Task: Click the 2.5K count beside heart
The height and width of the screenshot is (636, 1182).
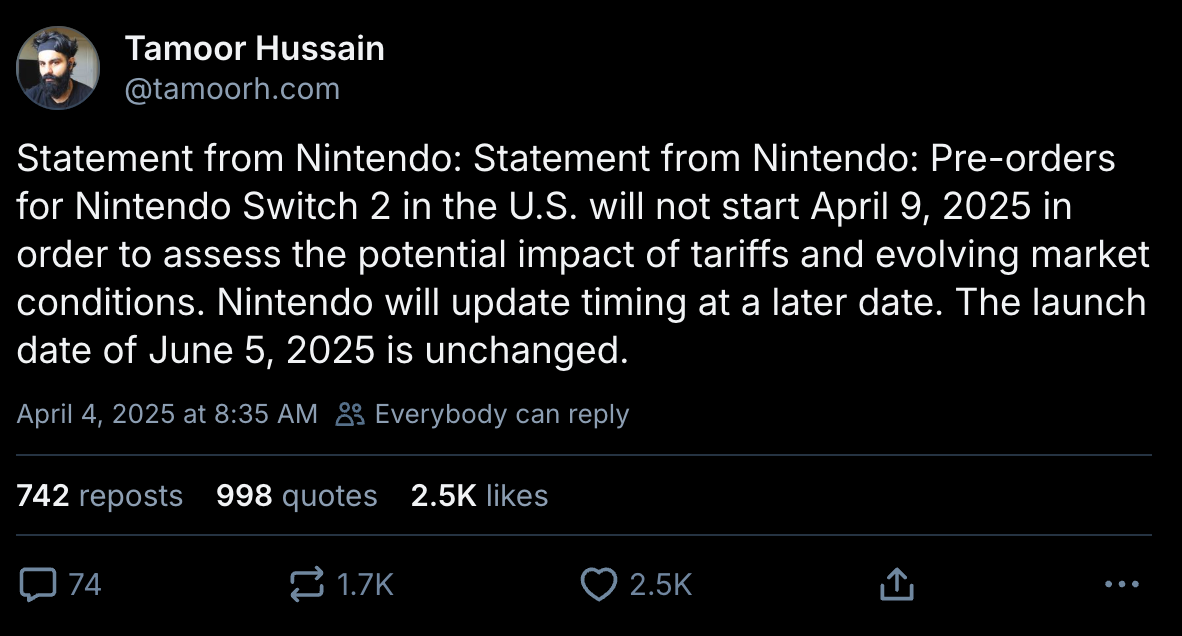Action: click(x=661, y=585)
